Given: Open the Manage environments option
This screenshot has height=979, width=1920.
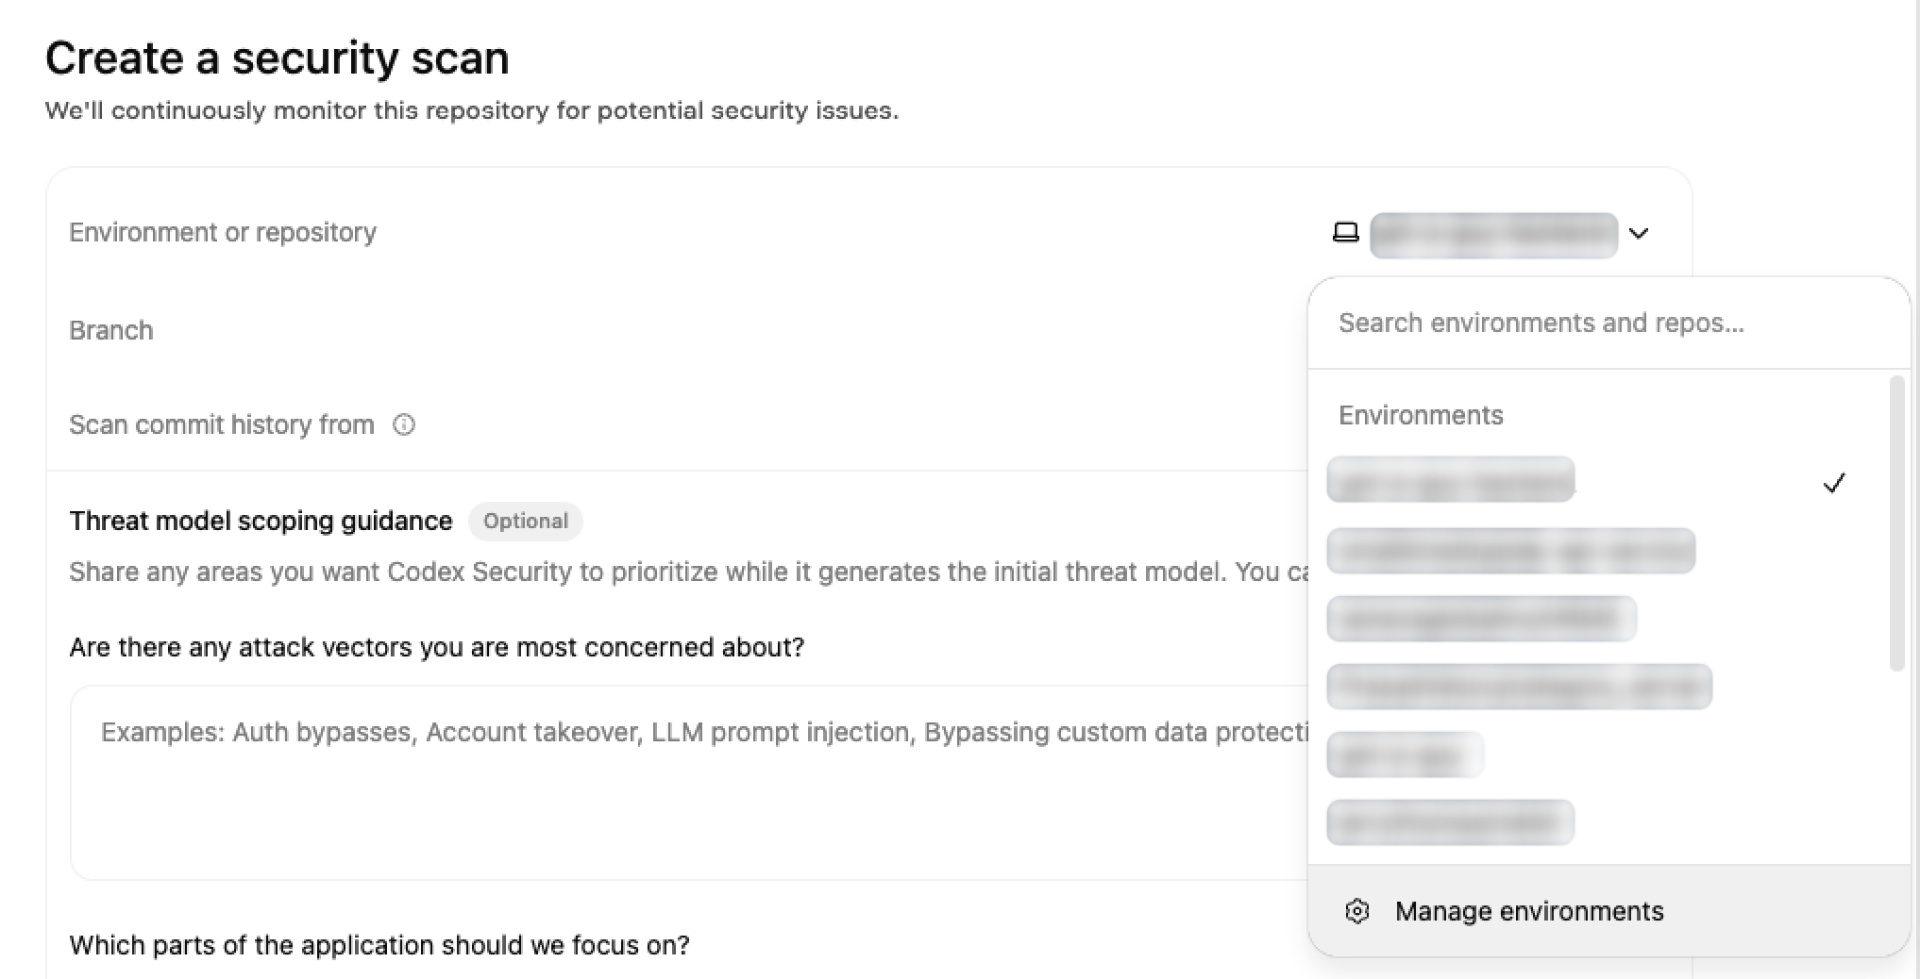Looking at the screenshot, I should pyautogui.click(x=1529, y=911).
